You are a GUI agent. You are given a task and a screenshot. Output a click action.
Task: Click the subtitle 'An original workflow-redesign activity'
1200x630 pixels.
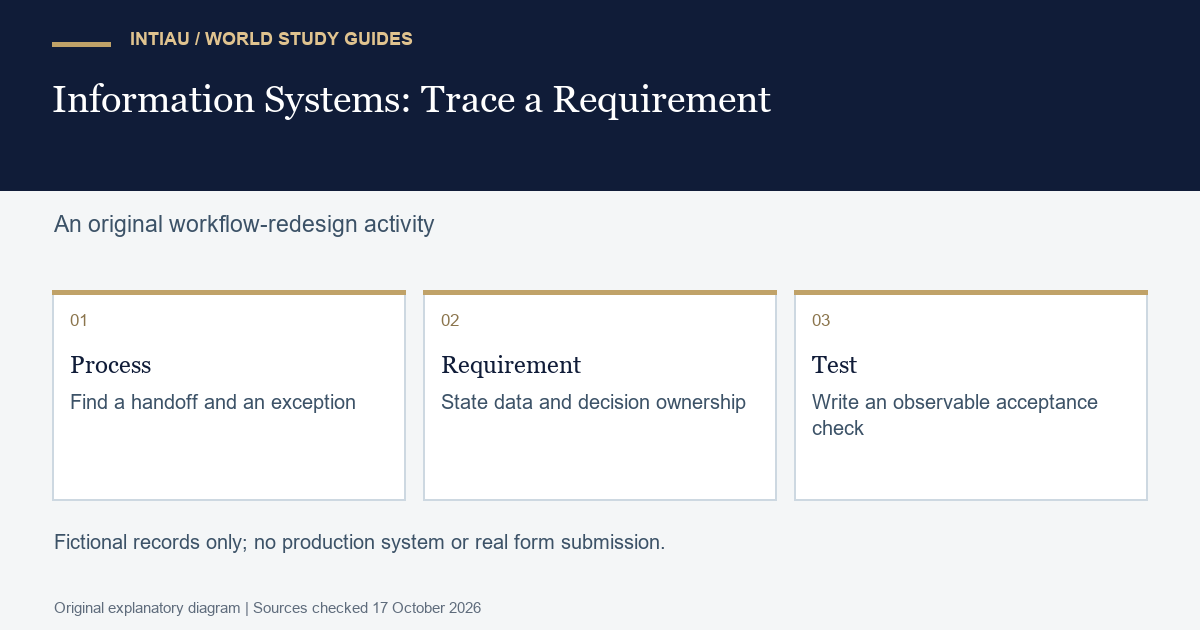[x=244, y=224]
